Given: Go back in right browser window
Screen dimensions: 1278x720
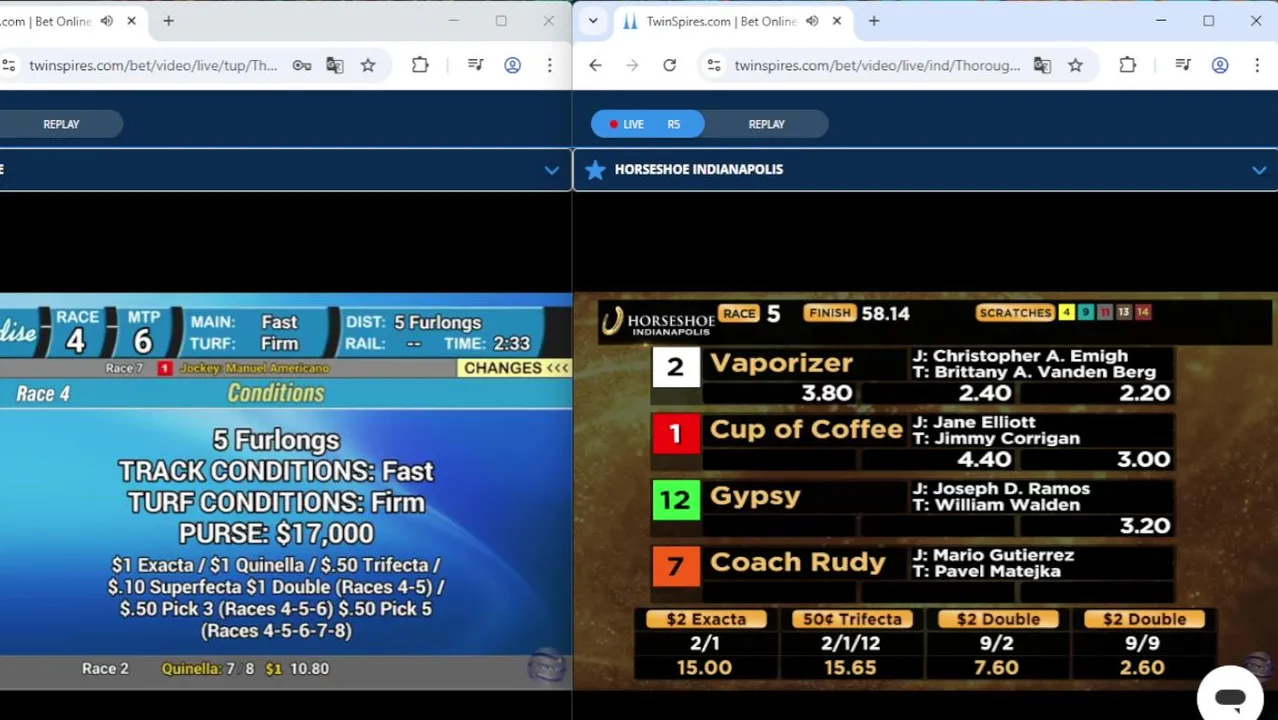Looking at the screenshot, I should pyautogui.click(x=595, y=65).
